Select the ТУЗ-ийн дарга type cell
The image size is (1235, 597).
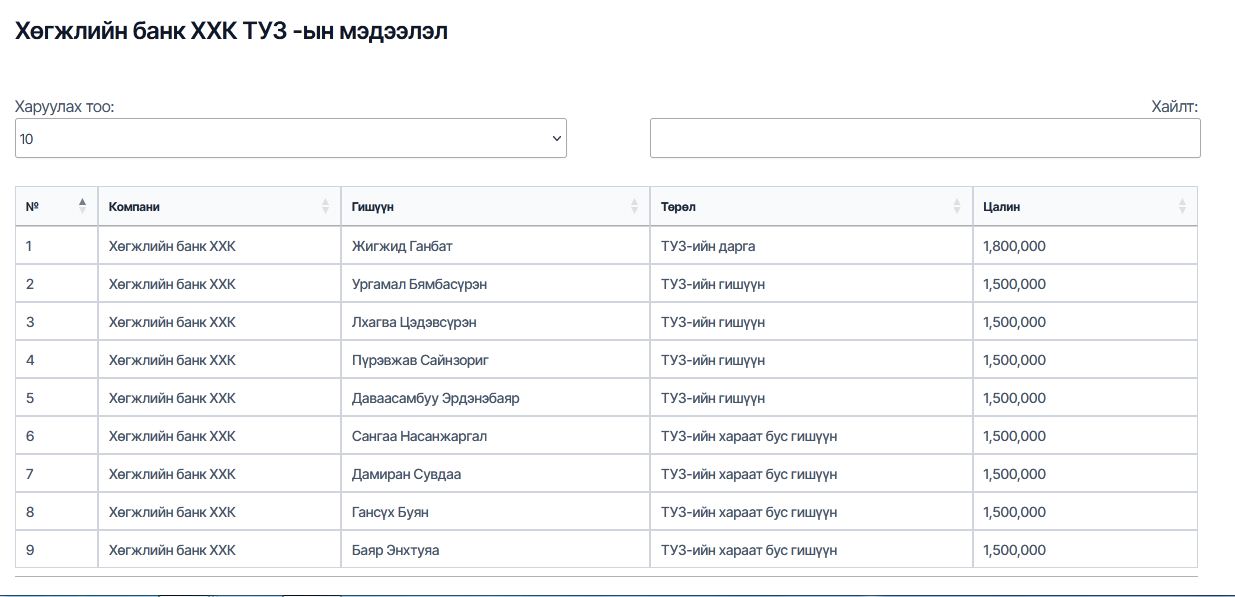point(714,246)
